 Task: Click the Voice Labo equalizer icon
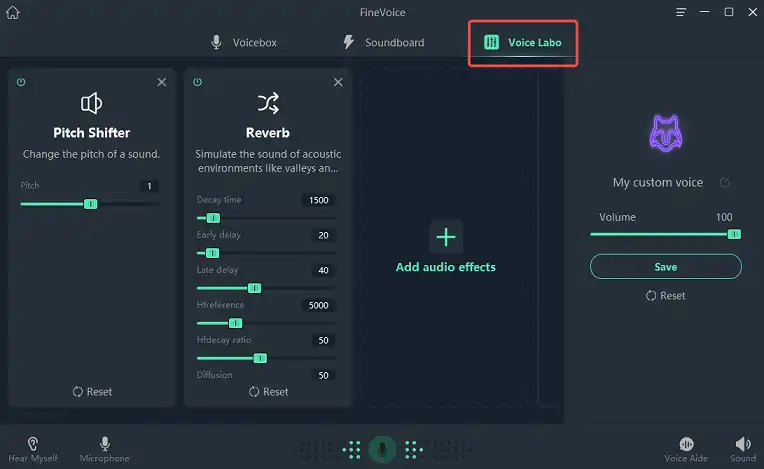491,42
